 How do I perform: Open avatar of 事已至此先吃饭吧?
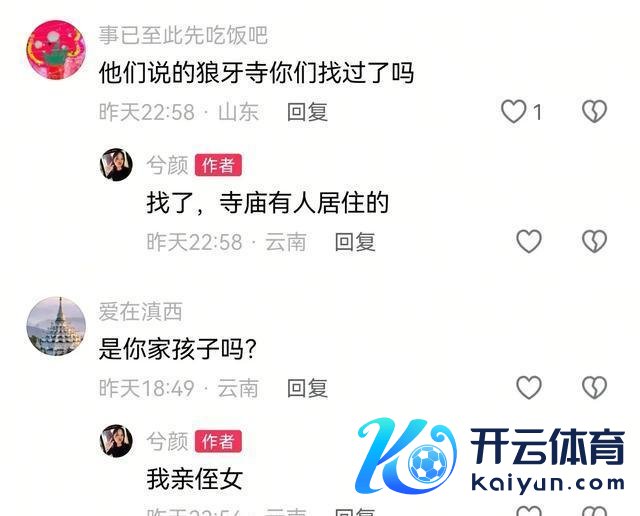pos(56,49)
